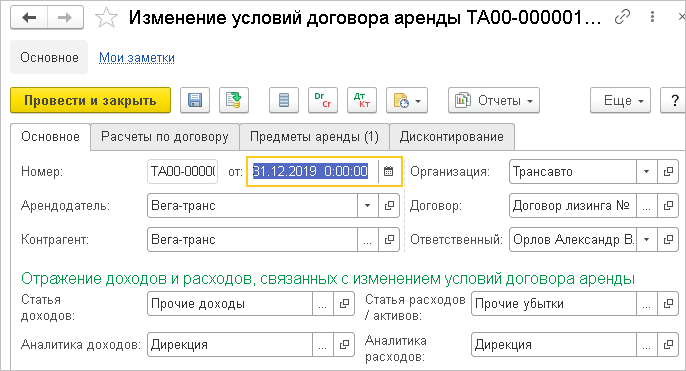Add document to favorites star

coord(106,18)
